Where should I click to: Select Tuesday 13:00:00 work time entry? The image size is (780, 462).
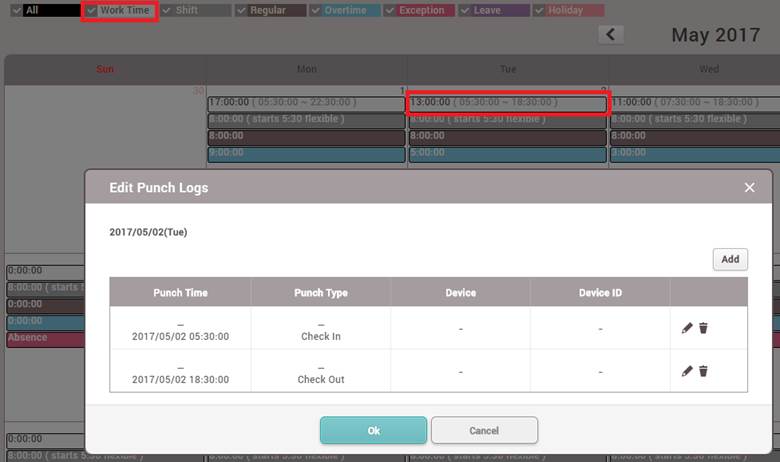[x=507, y=103]
